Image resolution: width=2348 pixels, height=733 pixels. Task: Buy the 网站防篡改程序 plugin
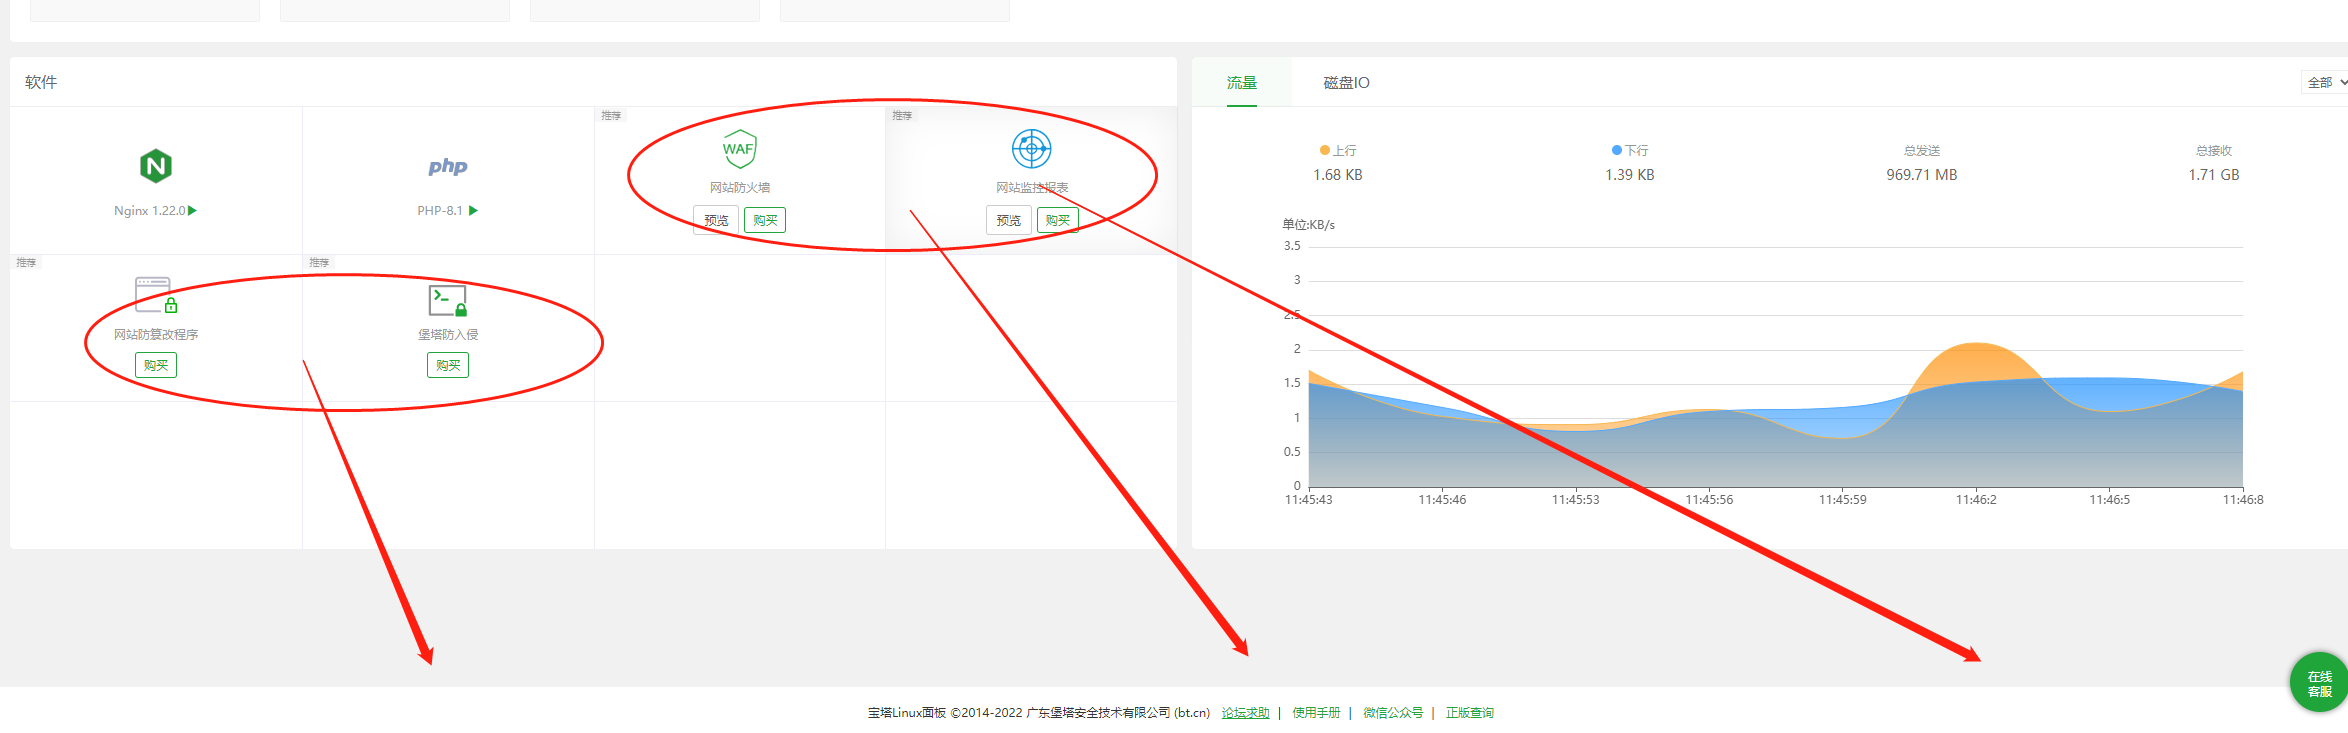[156, 365]
